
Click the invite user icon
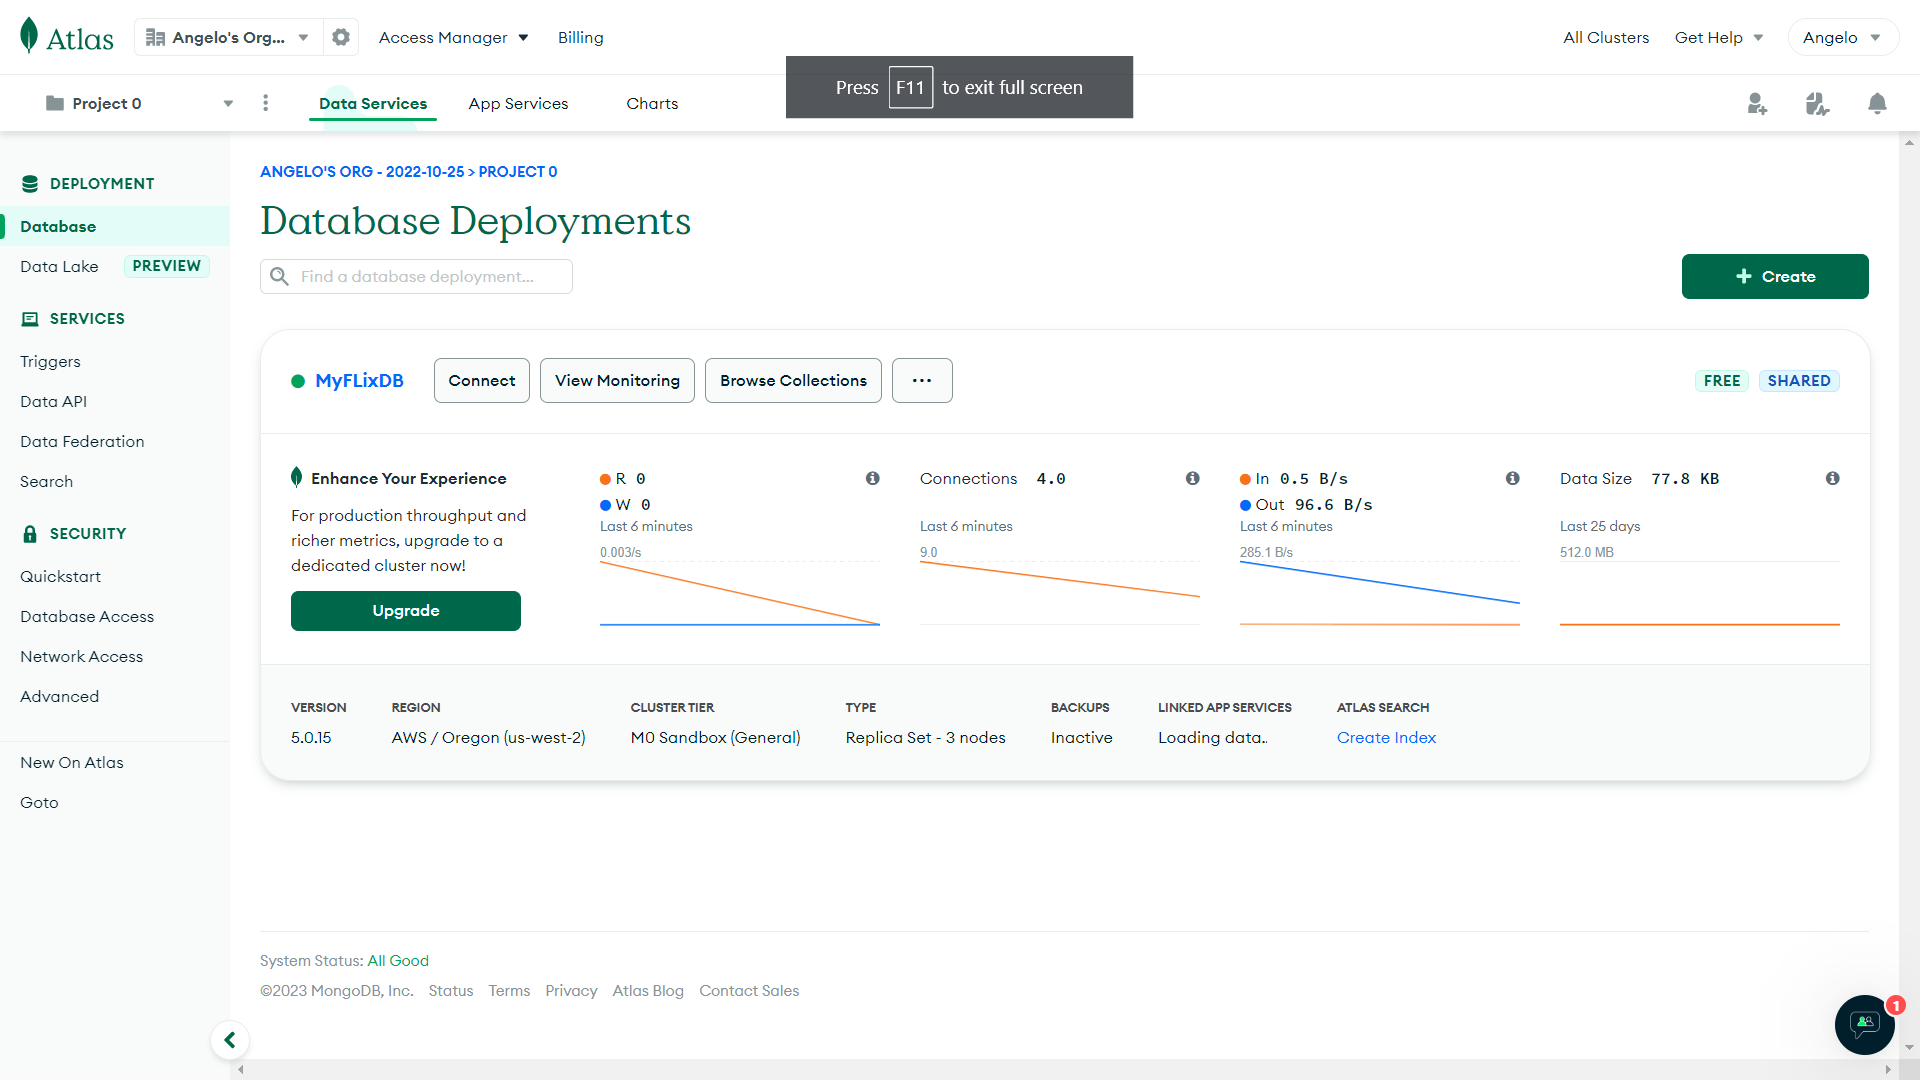click(x=1757, y=103)
